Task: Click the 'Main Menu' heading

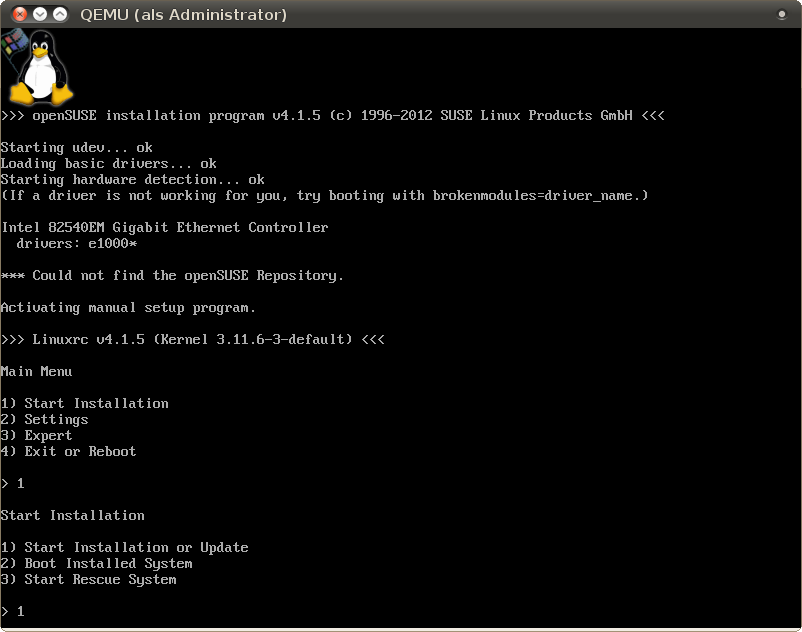Action: click(x=37, y=371)
